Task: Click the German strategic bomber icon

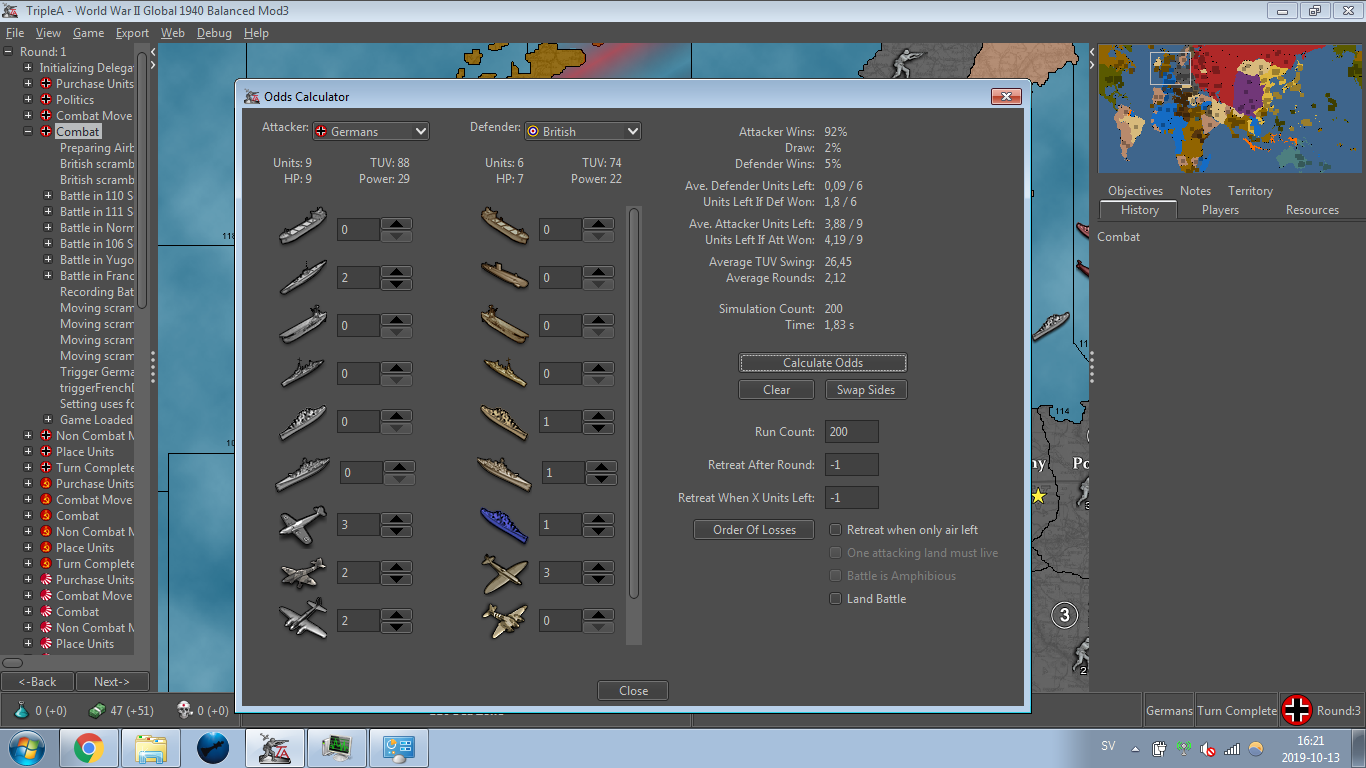Action: tap(303, 620)
